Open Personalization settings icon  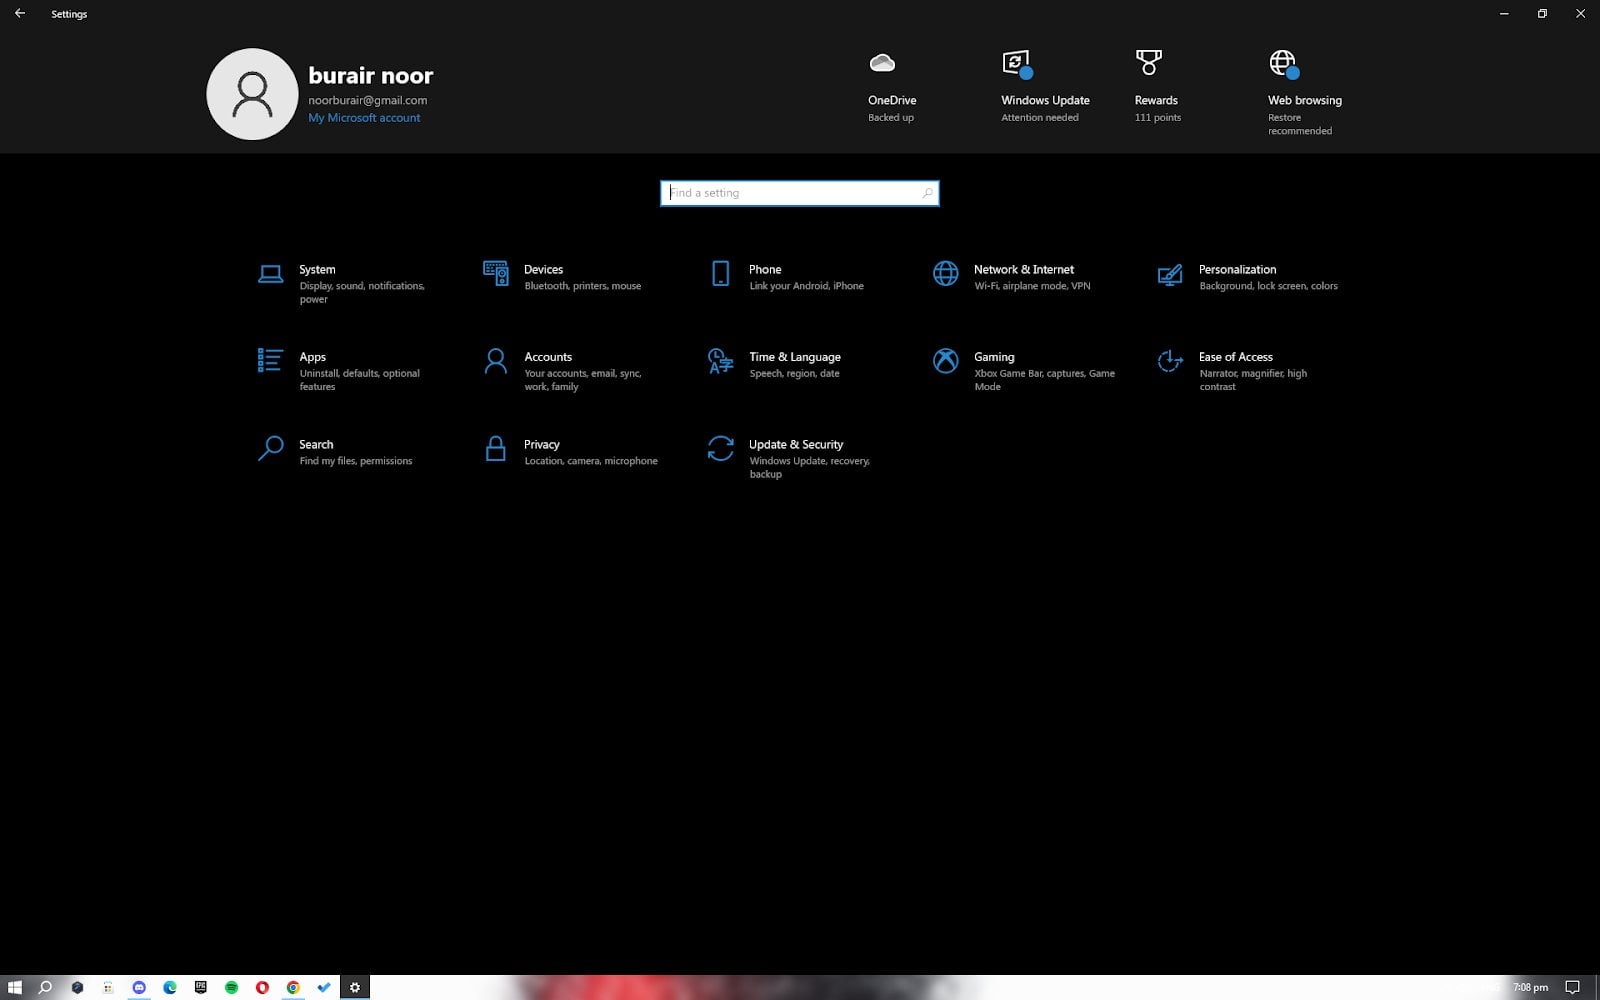click(x=1169, y=274)
